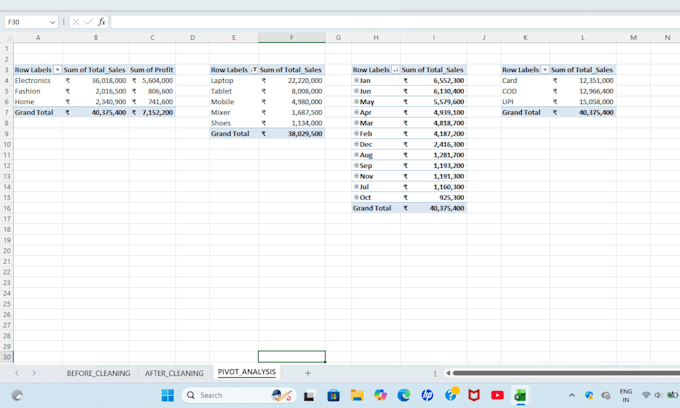Select Grand Total value 7,152,200
Screen dimensions: 680x408
(x=152, y=112)
